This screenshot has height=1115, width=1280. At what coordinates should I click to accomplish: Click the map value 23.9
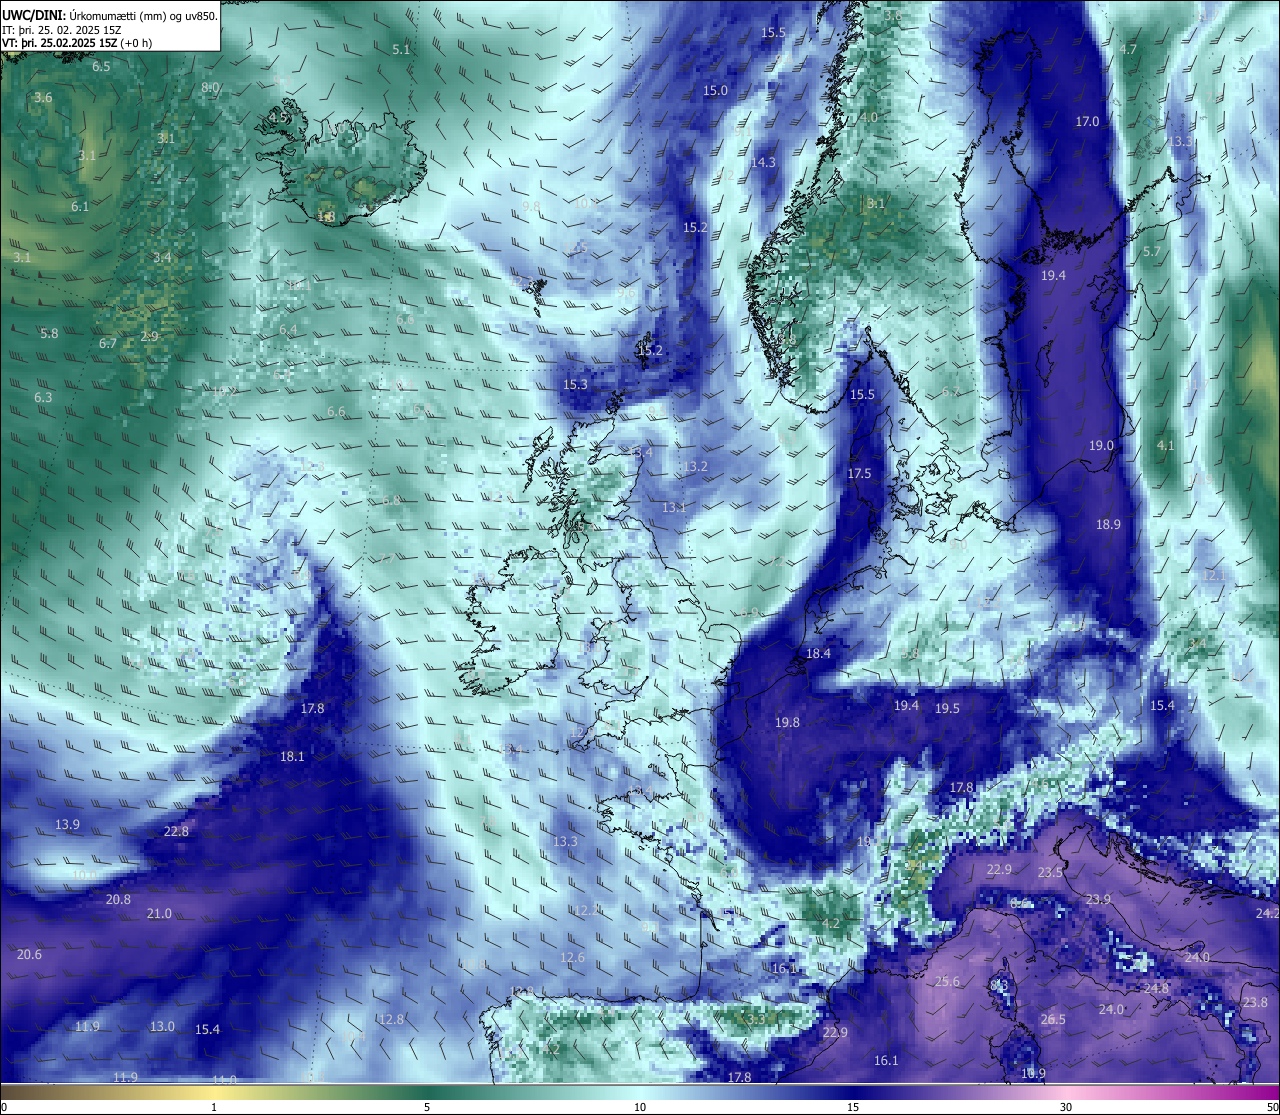1098,900
